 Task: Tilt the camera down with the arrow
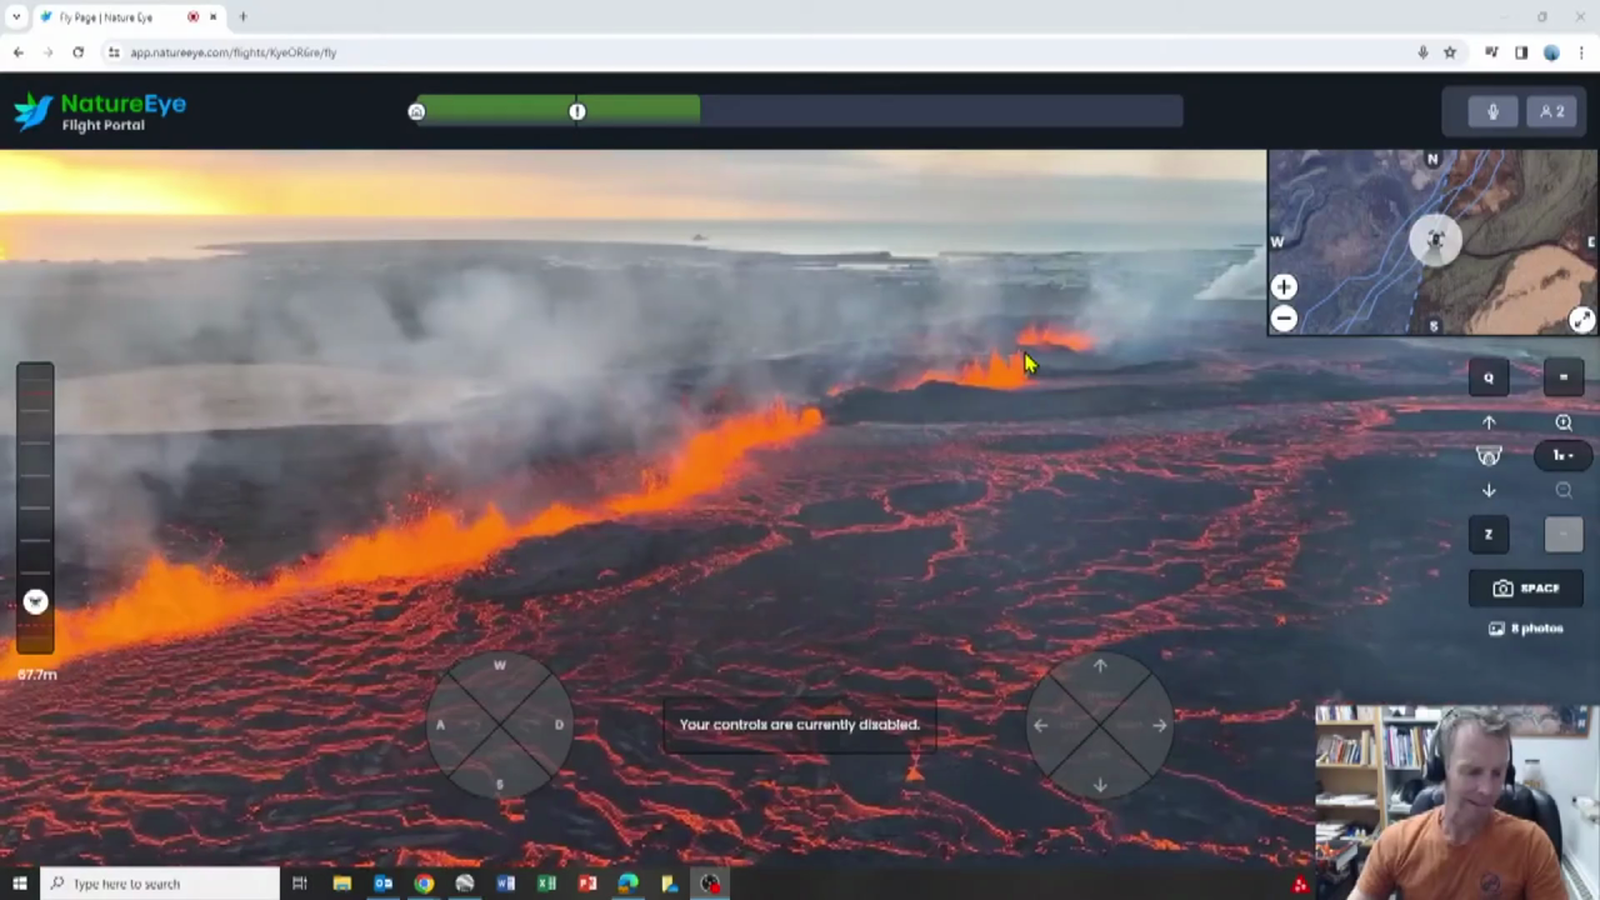point(1489,490)
